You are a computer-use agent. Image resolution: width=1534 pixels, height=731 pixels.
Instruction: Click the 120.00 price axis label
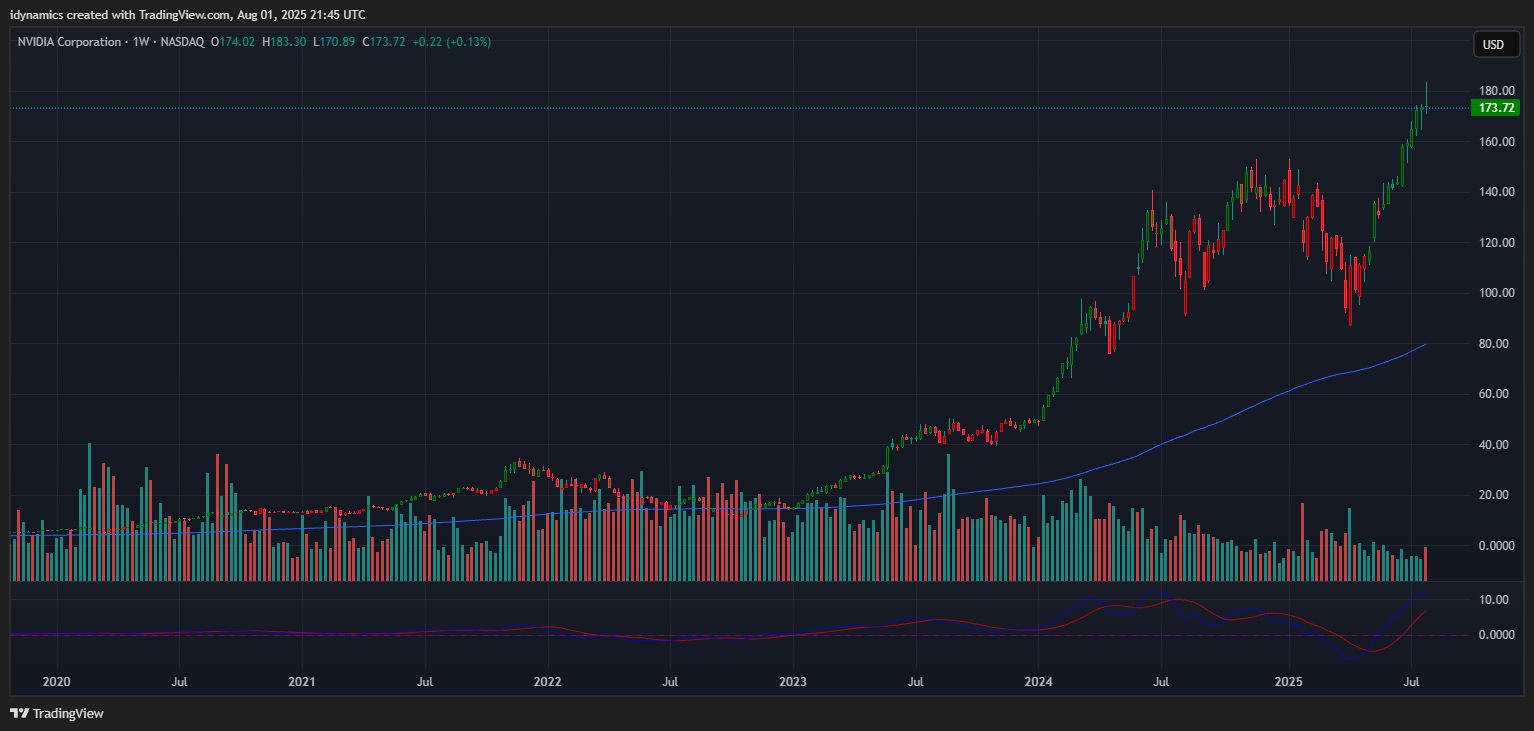tap(1497, 243)
